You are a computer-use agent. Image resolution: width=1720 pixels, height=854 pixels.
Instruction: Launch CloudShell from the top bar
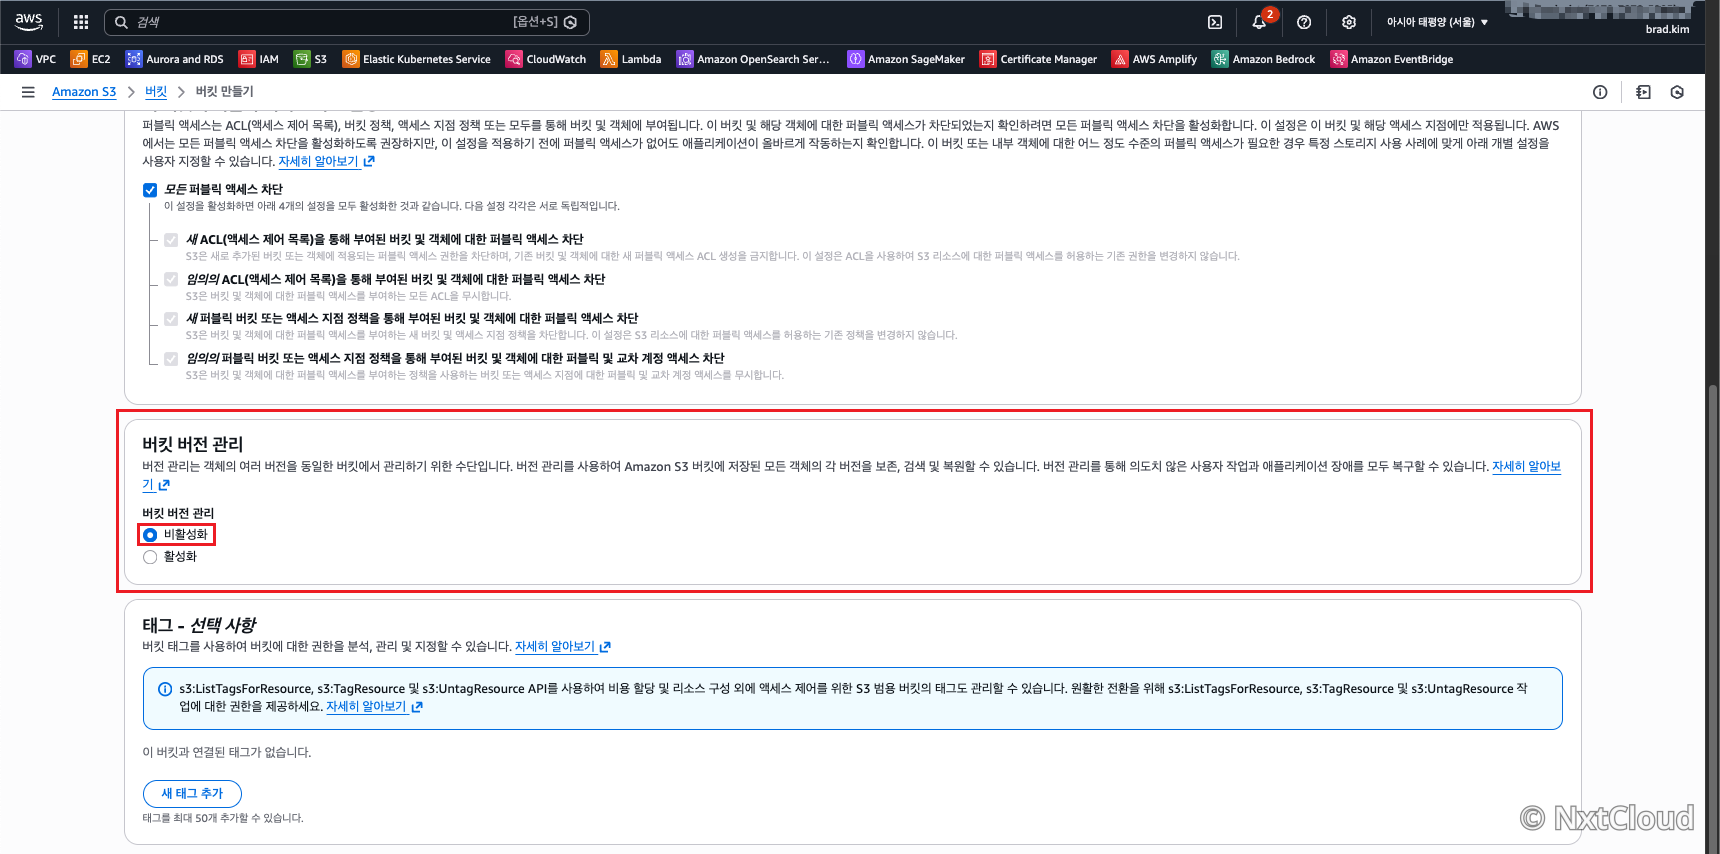[x=1215, y=22]
